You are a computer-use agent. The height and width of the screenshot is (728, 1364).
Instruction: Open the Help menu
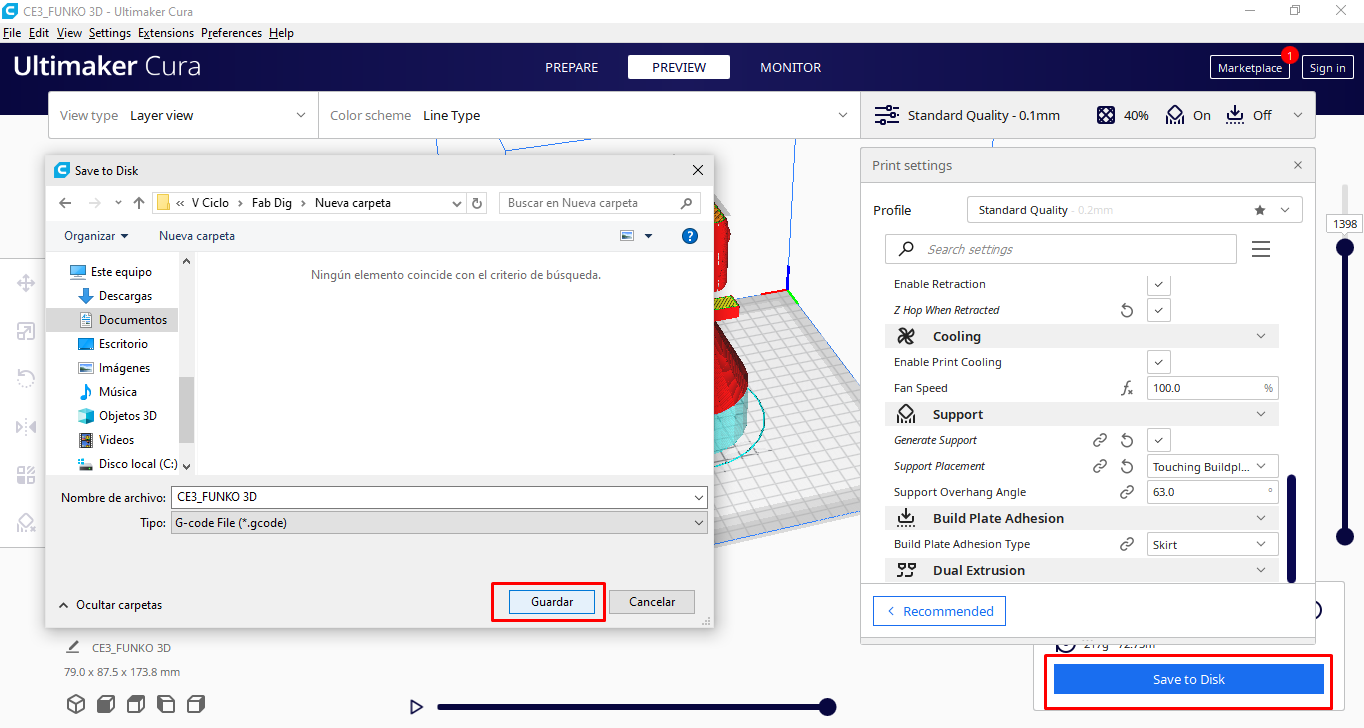(282, 33)
